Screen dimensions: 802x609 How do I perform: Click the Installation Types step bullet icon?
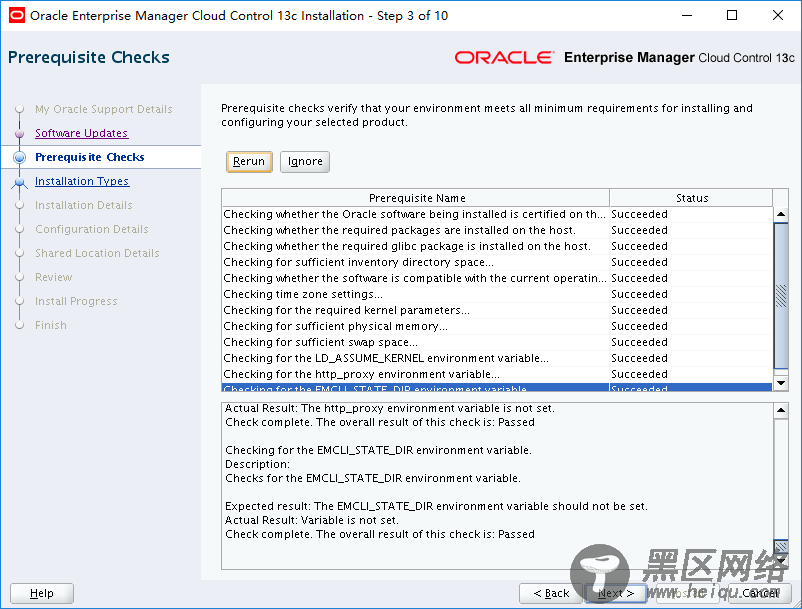[x=19, y=182]
